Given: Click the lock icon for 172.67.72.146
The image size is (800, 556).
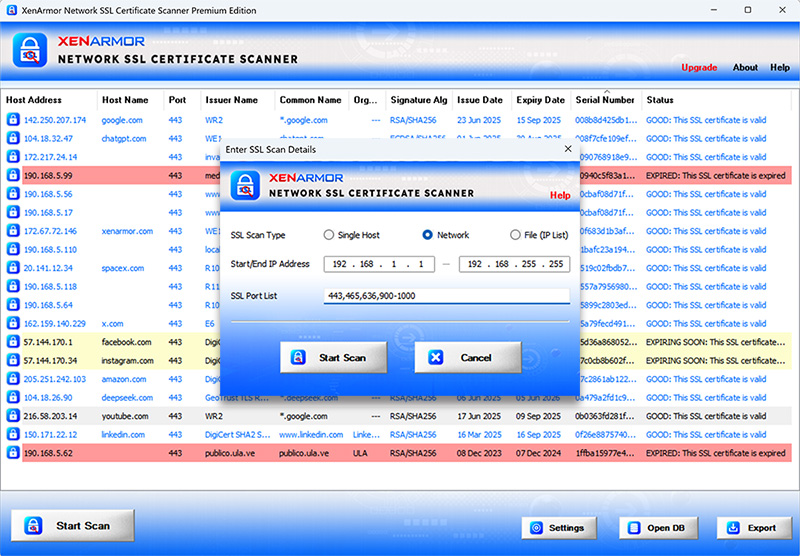Looking at the screenshot, I should (x=13, y=231).
